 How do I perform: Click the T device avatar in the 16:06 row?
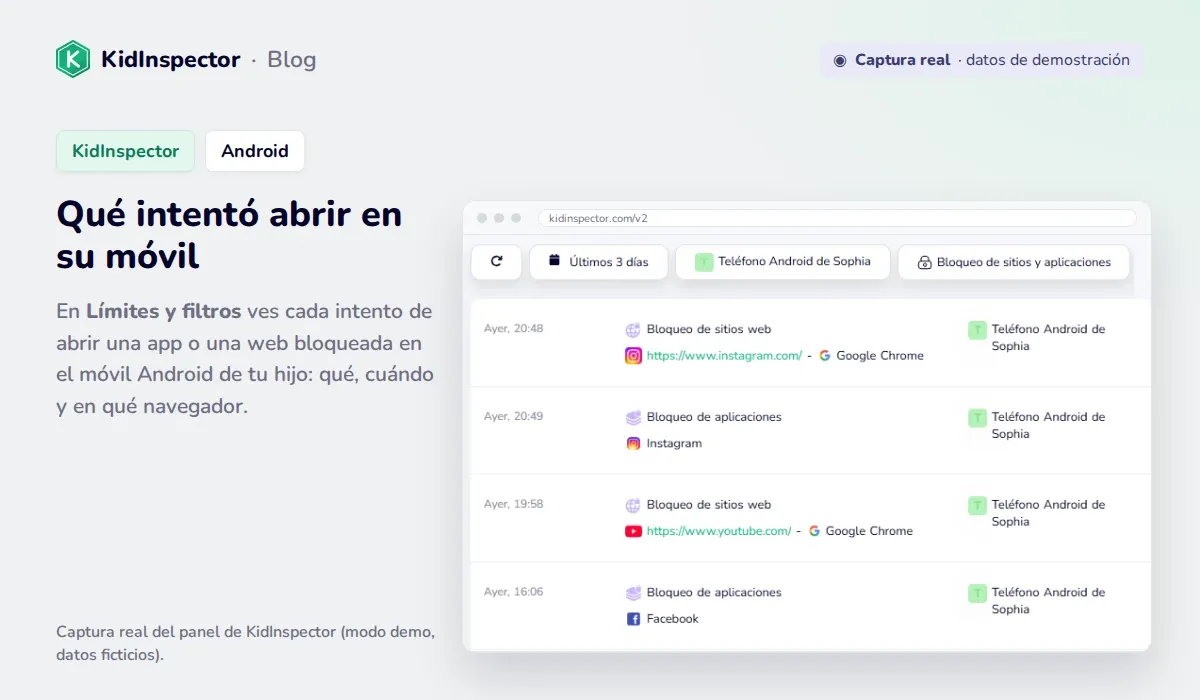pos(977,594)
